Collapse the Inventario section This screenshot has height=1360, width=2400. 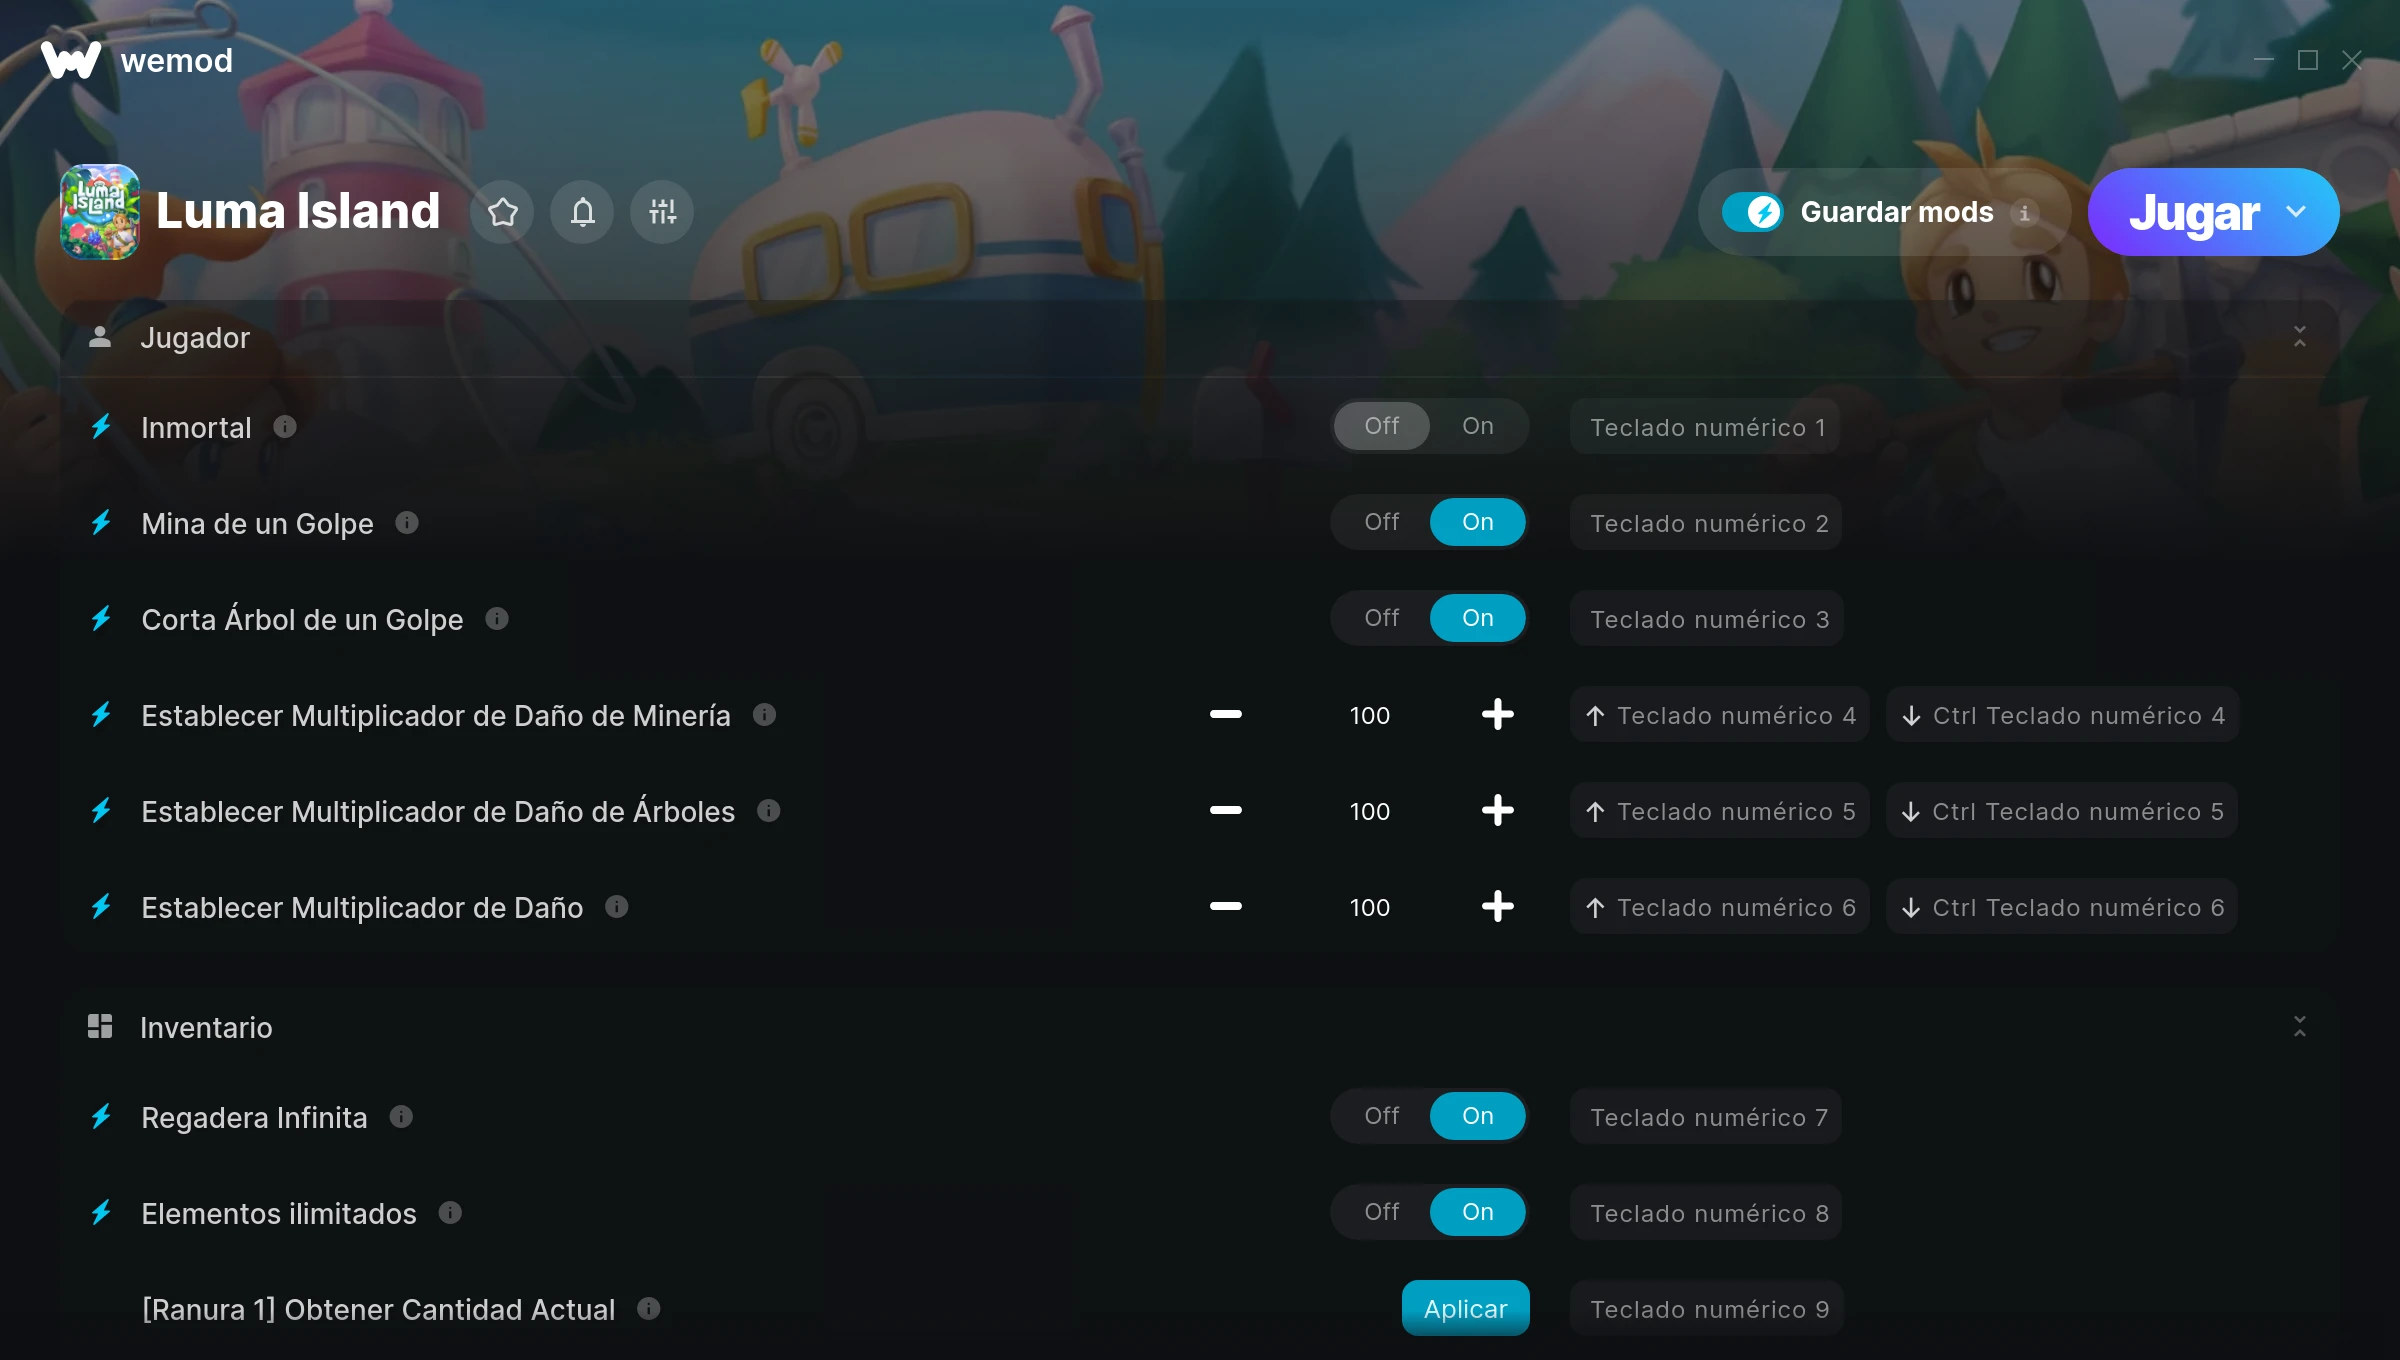pos(2299,1027)
